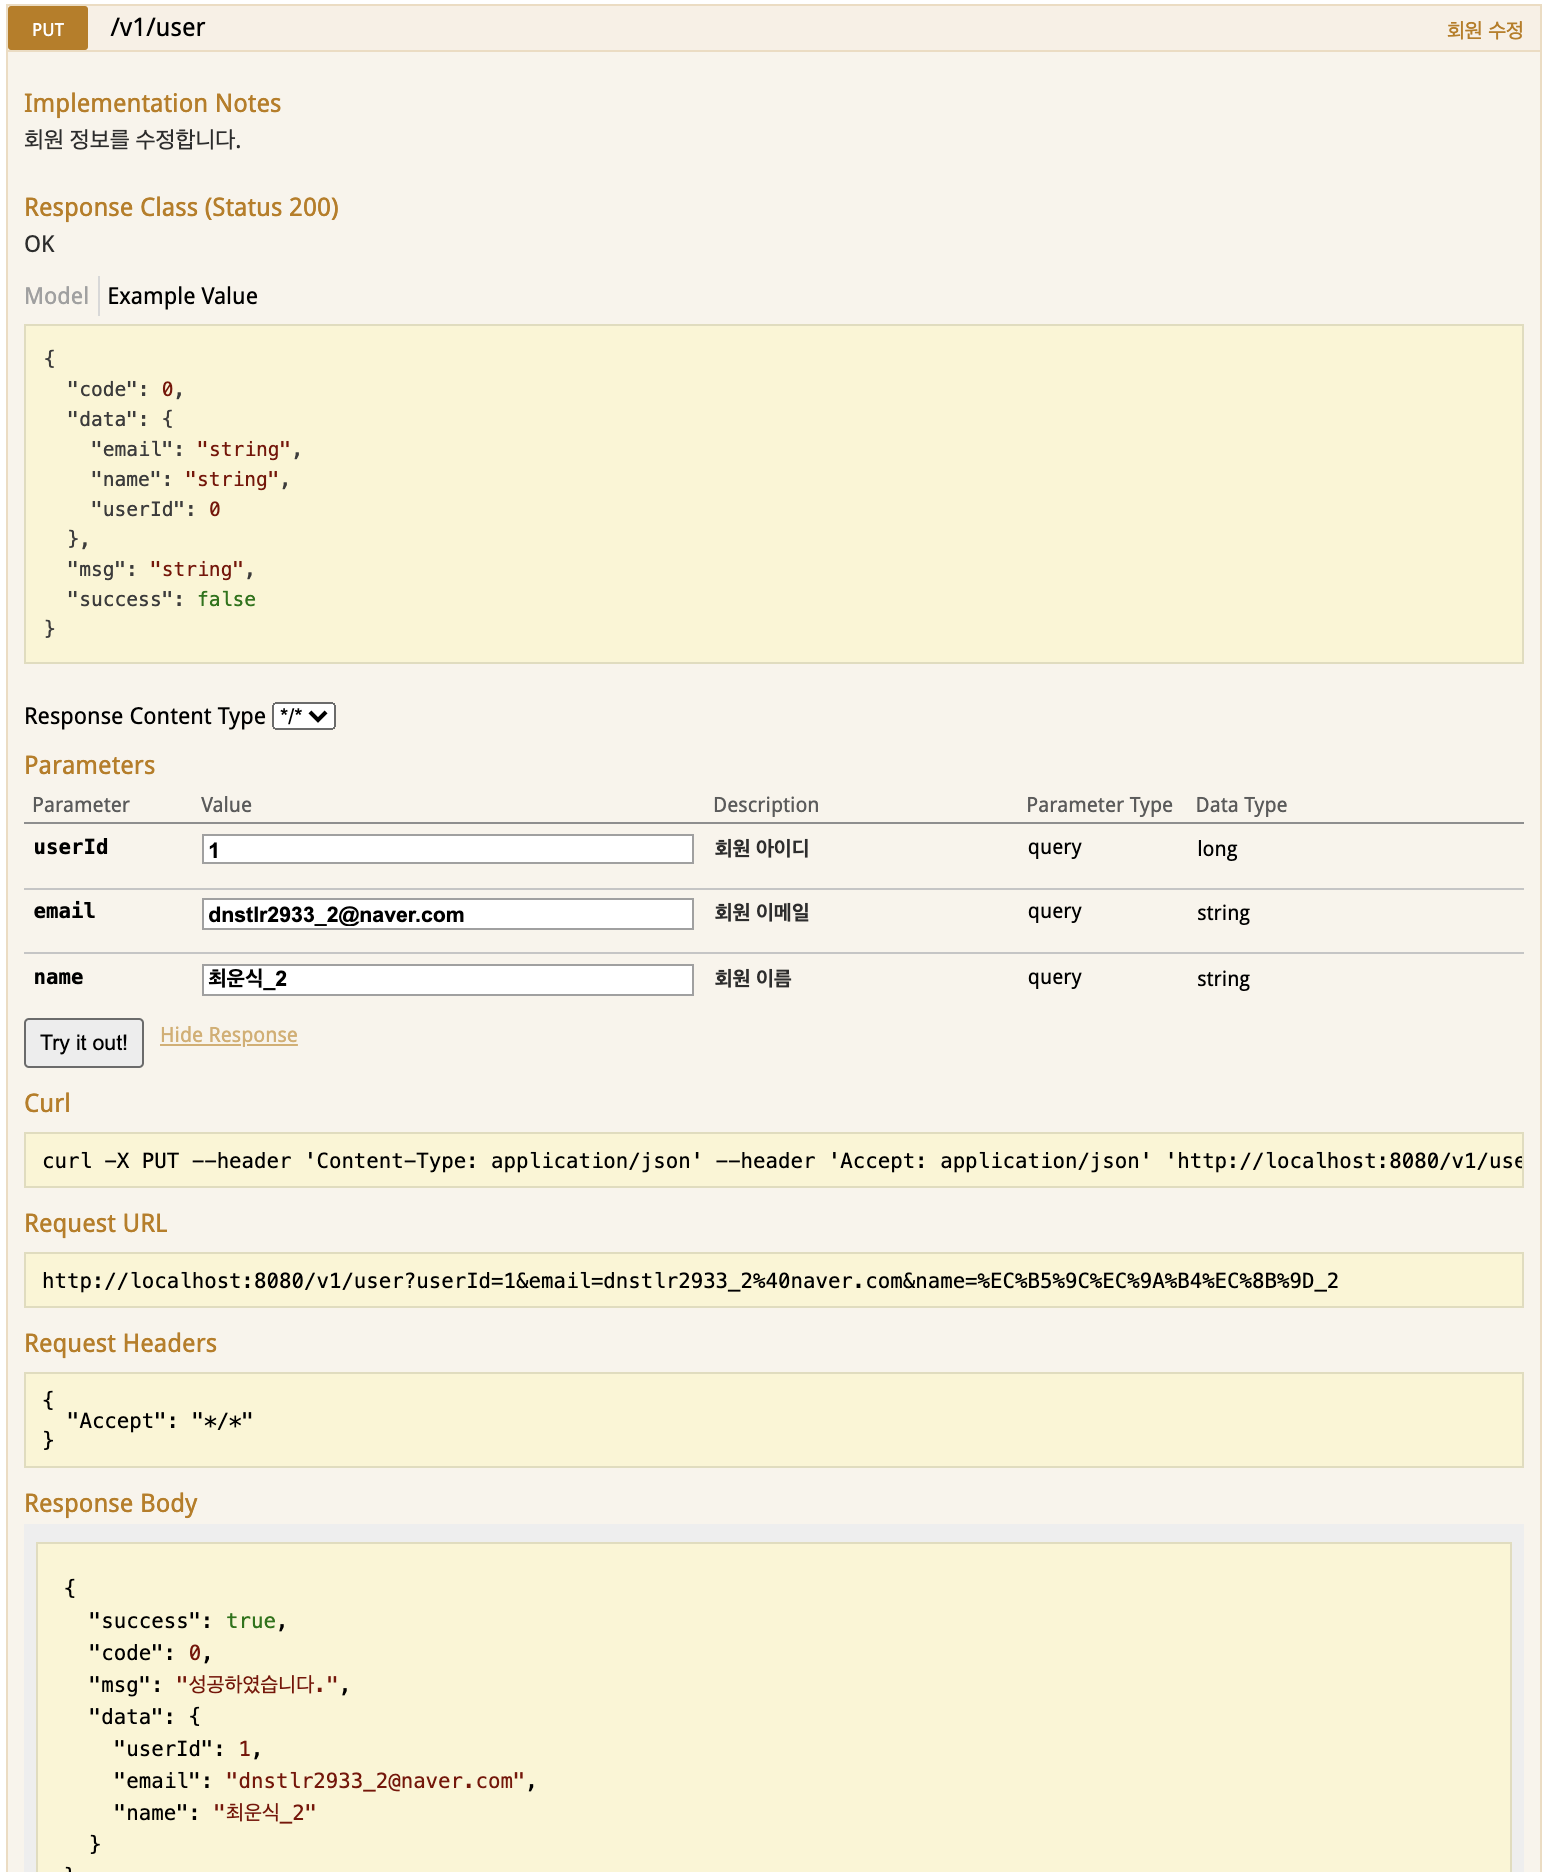Click the name parameter label
Screen dimensions: 1548x1872
[x=58, y=977]
